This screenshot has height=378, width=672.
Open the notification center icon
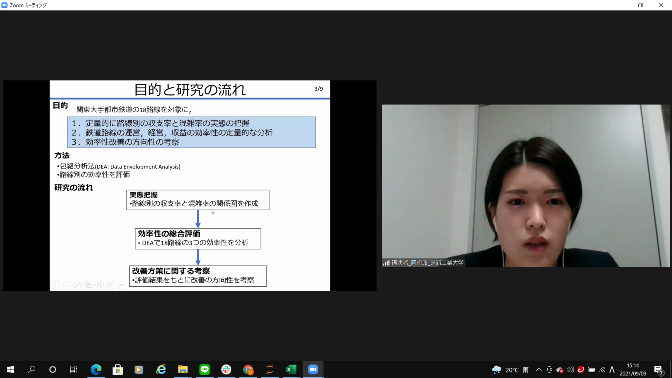[659, 370]
